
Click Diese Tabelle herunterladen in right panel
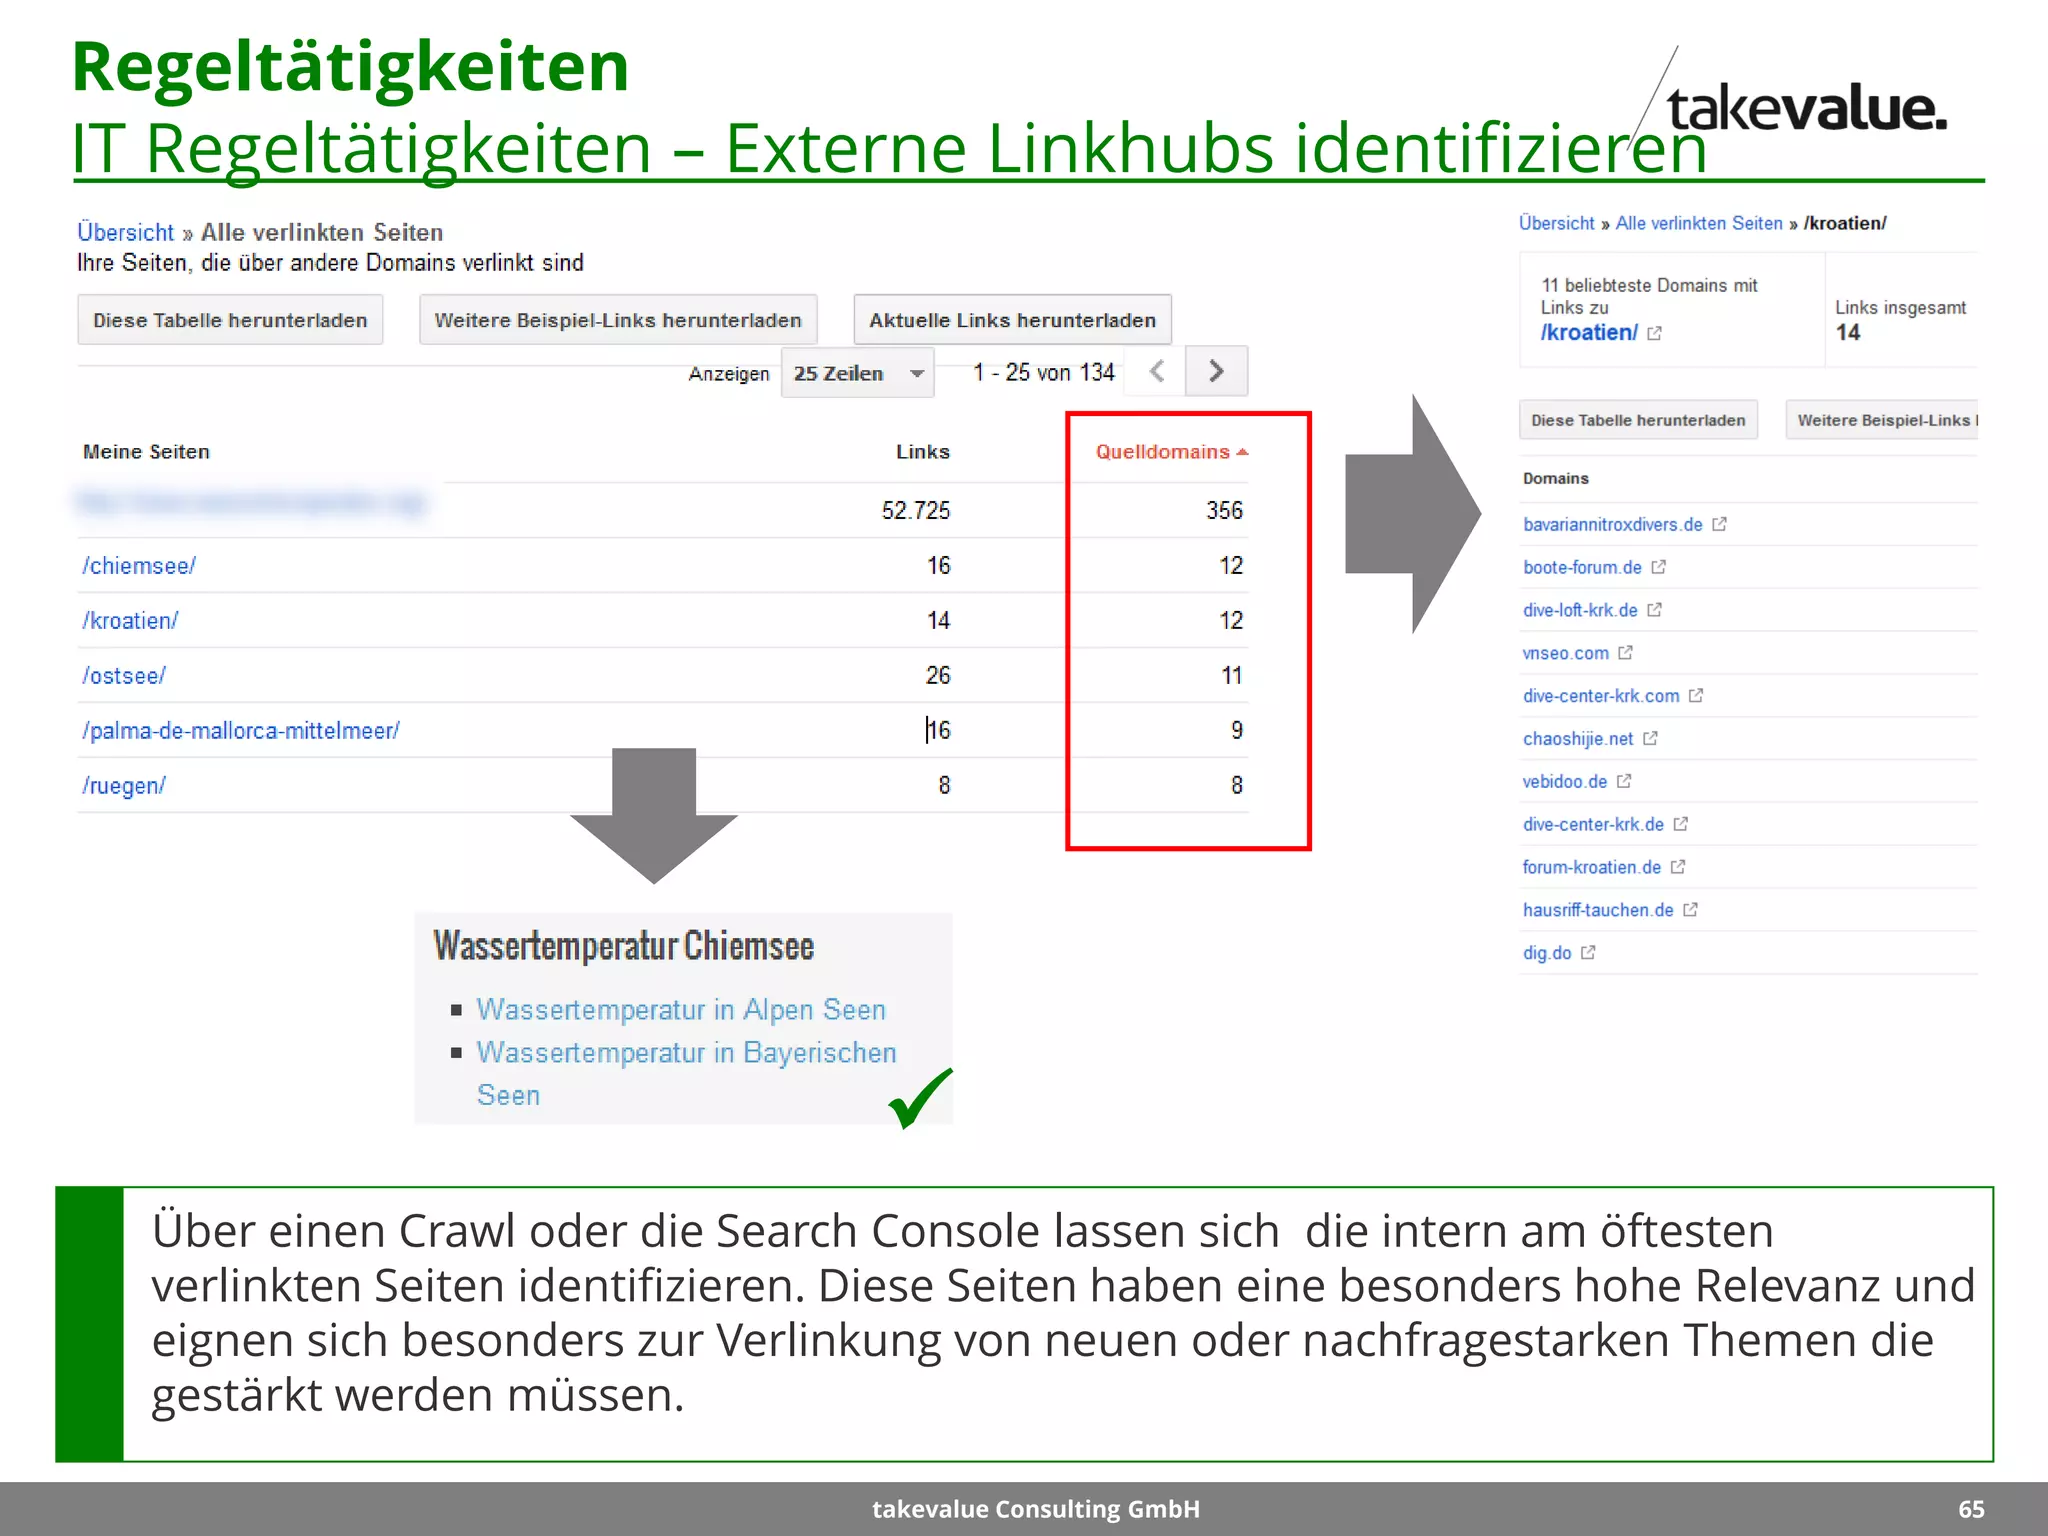tap(1638, 420)
